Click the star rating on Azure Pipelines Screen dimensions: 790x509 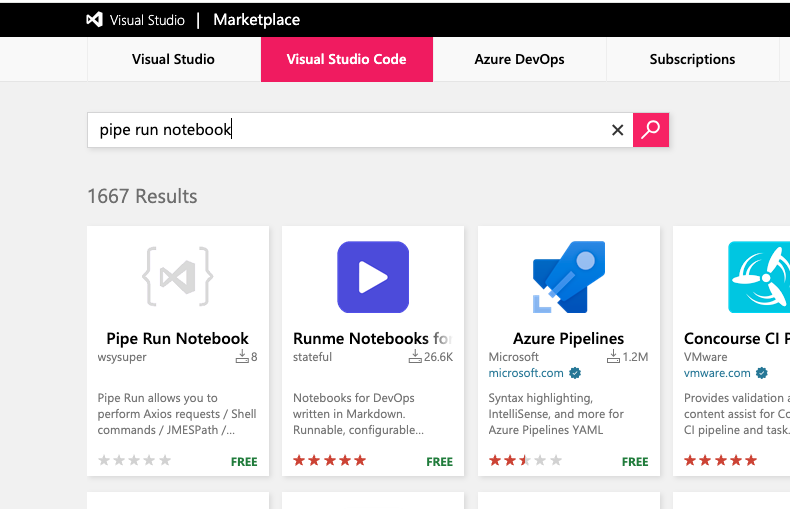pyautogui.click(x=525, y=460)
